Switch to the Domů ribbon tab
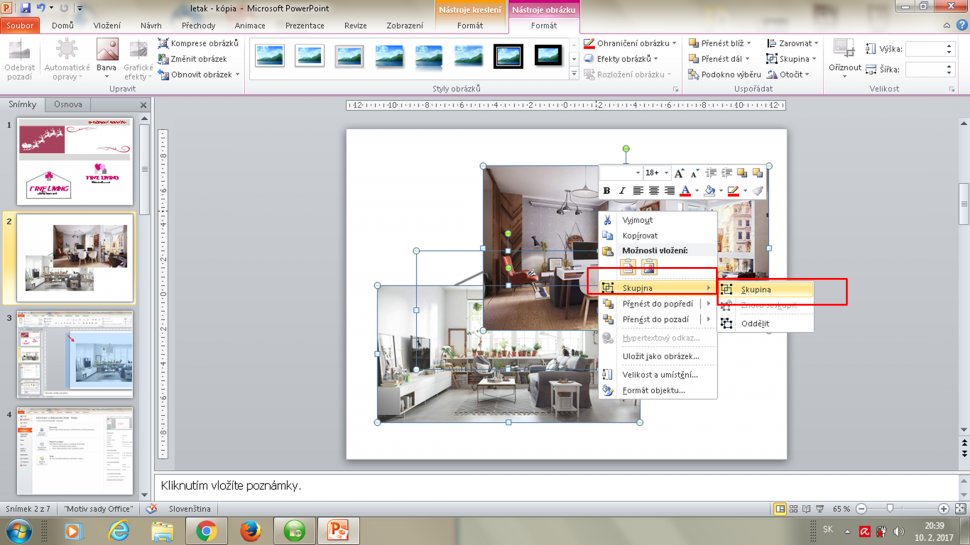The height and width of the screenshot is (545, 970). click(62, 25)
